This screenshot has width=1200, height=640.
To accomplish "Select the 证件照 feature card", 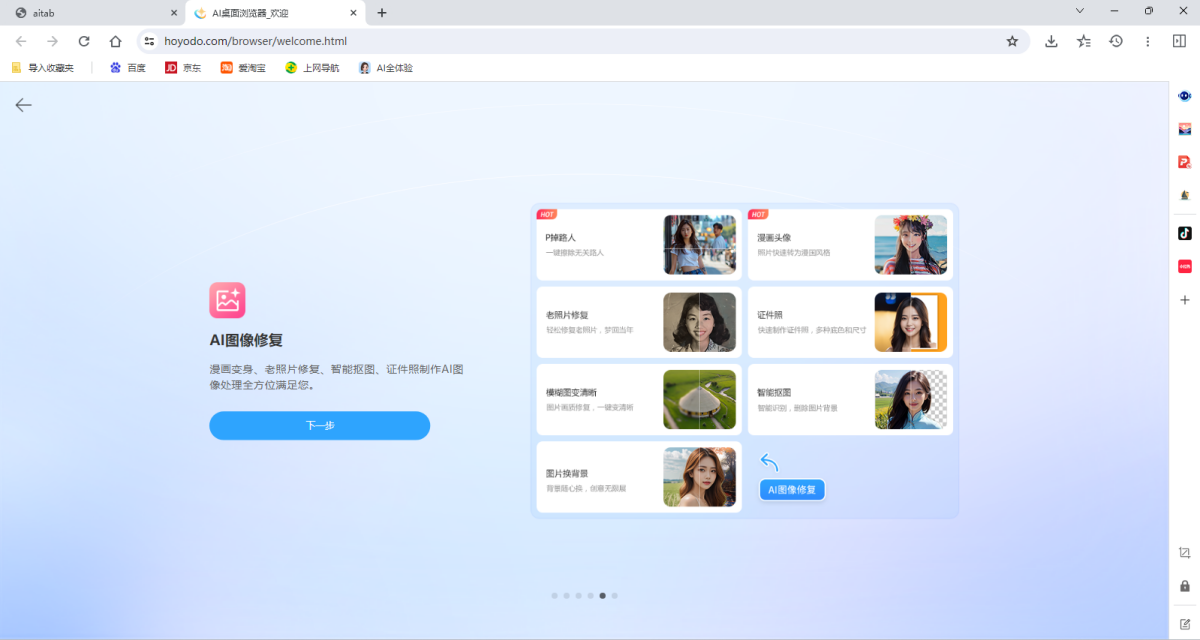I will tap(850, 322).
